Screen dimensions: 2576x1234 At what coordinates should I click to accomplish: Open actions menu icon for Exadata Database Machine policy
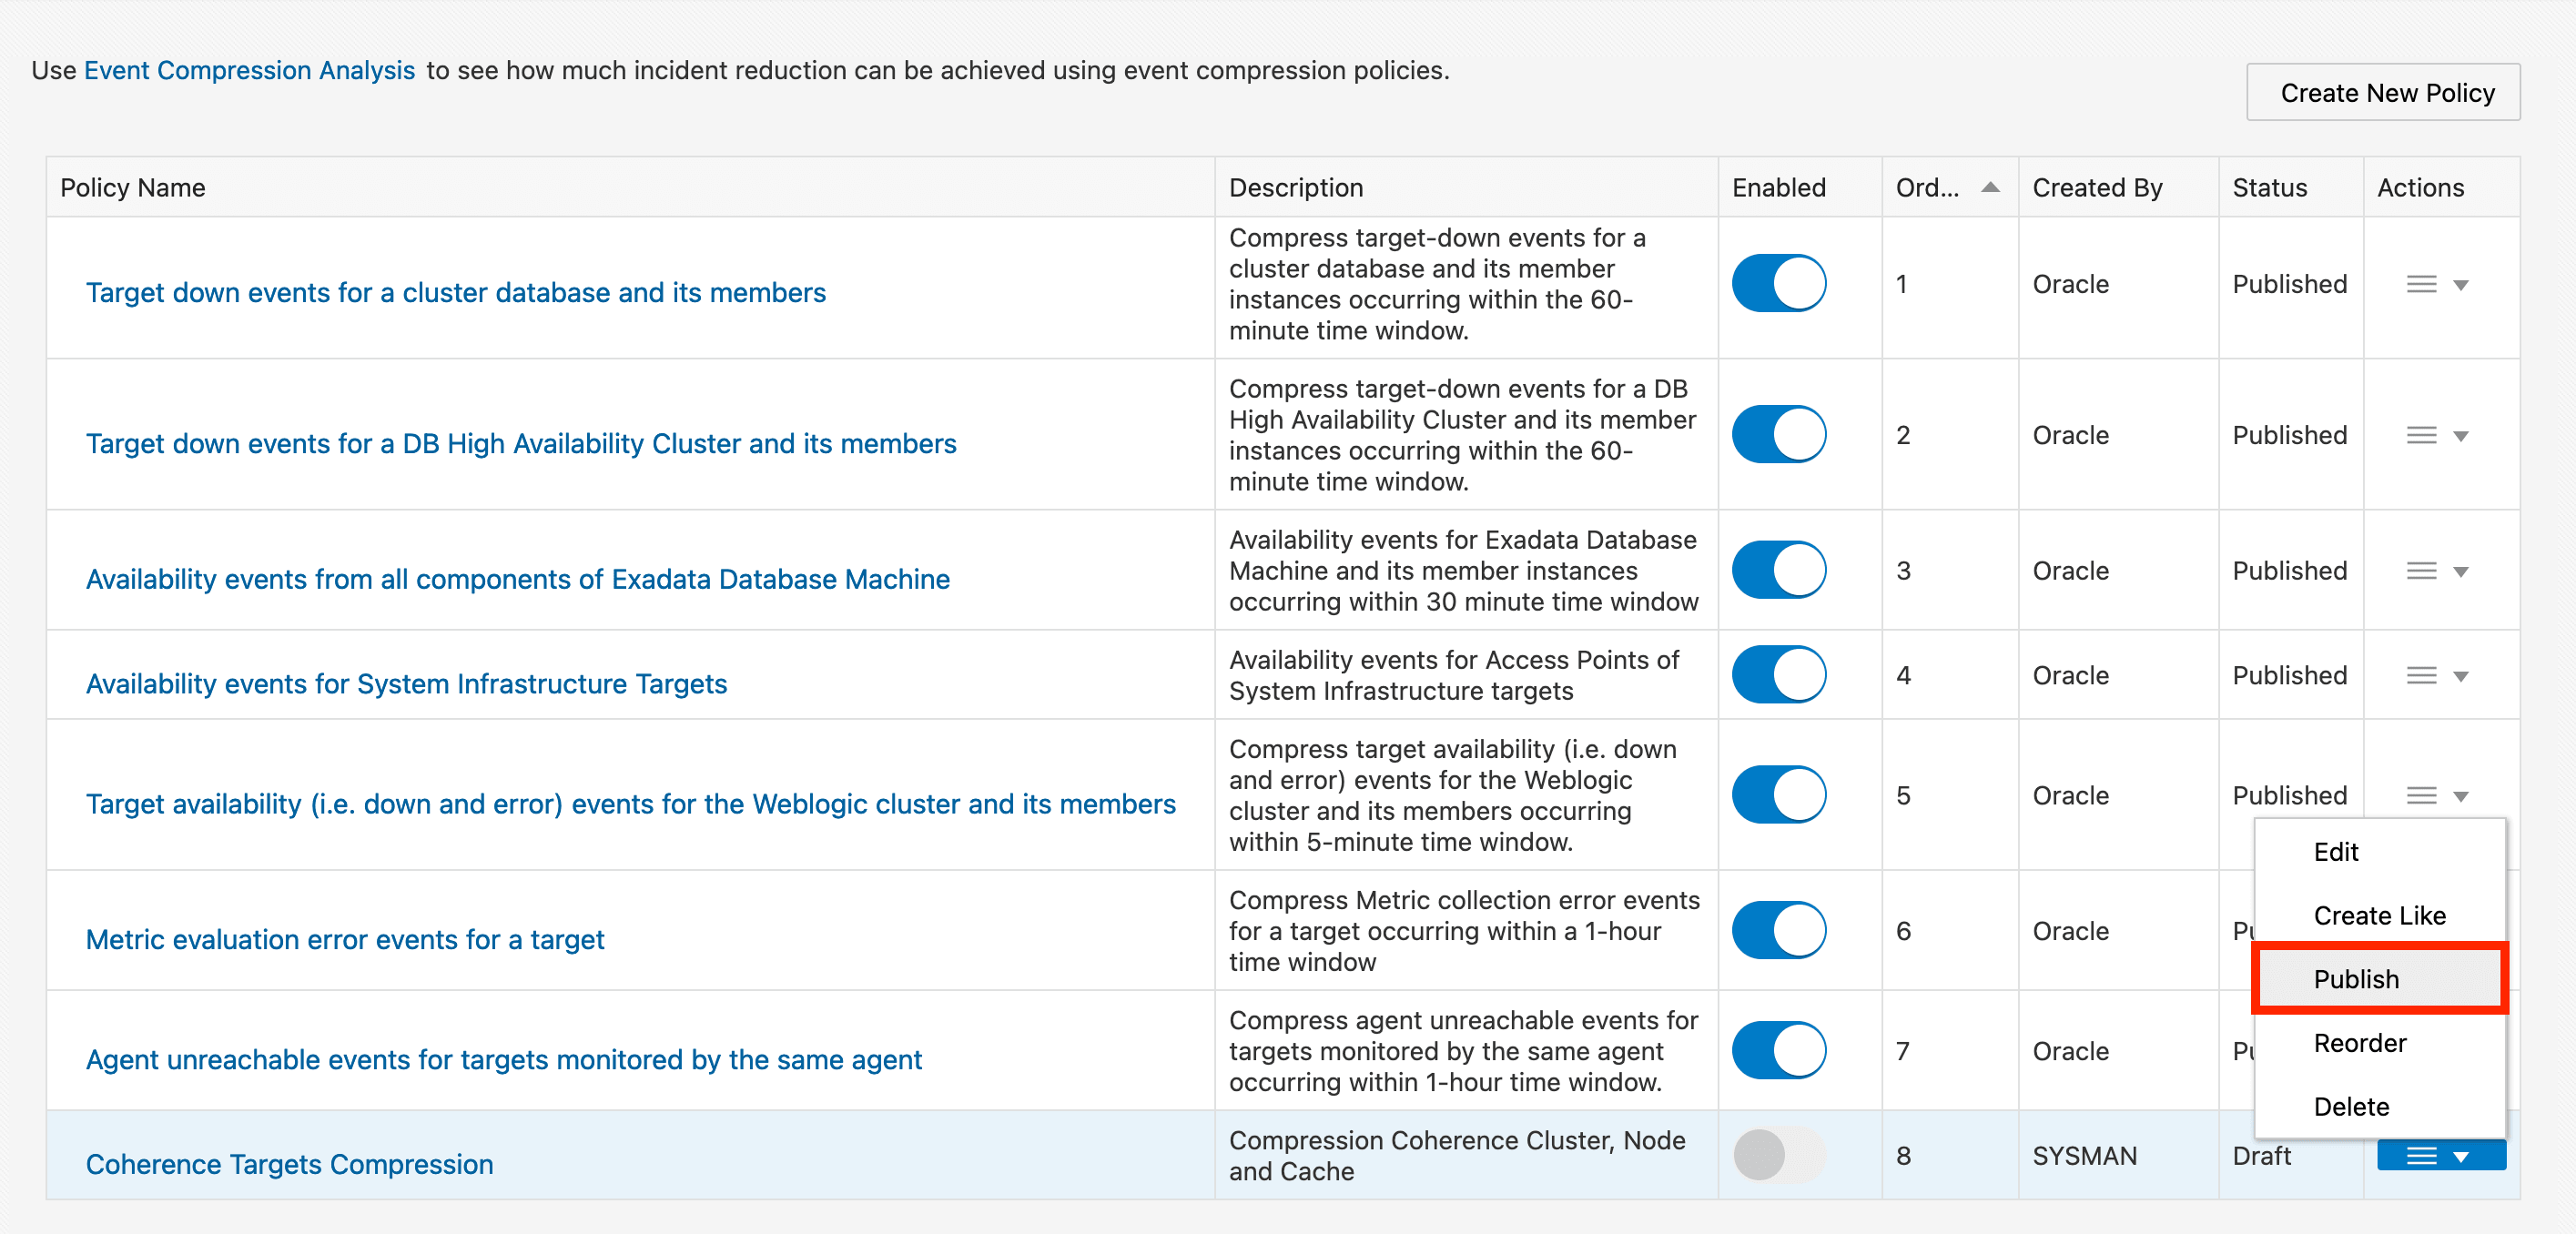[2421, 571]
